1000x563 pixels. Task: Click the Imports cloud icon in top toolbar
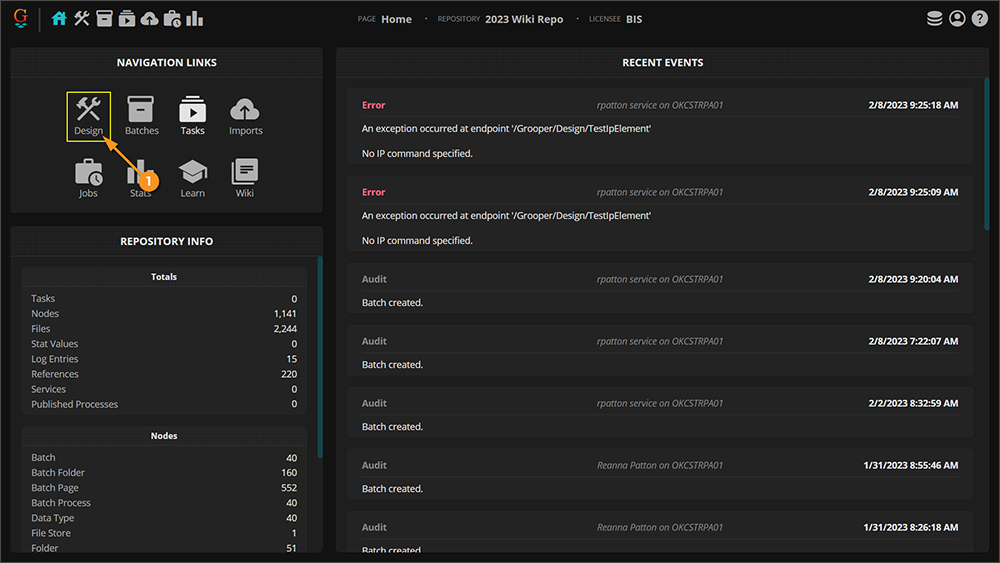[149, 18]
